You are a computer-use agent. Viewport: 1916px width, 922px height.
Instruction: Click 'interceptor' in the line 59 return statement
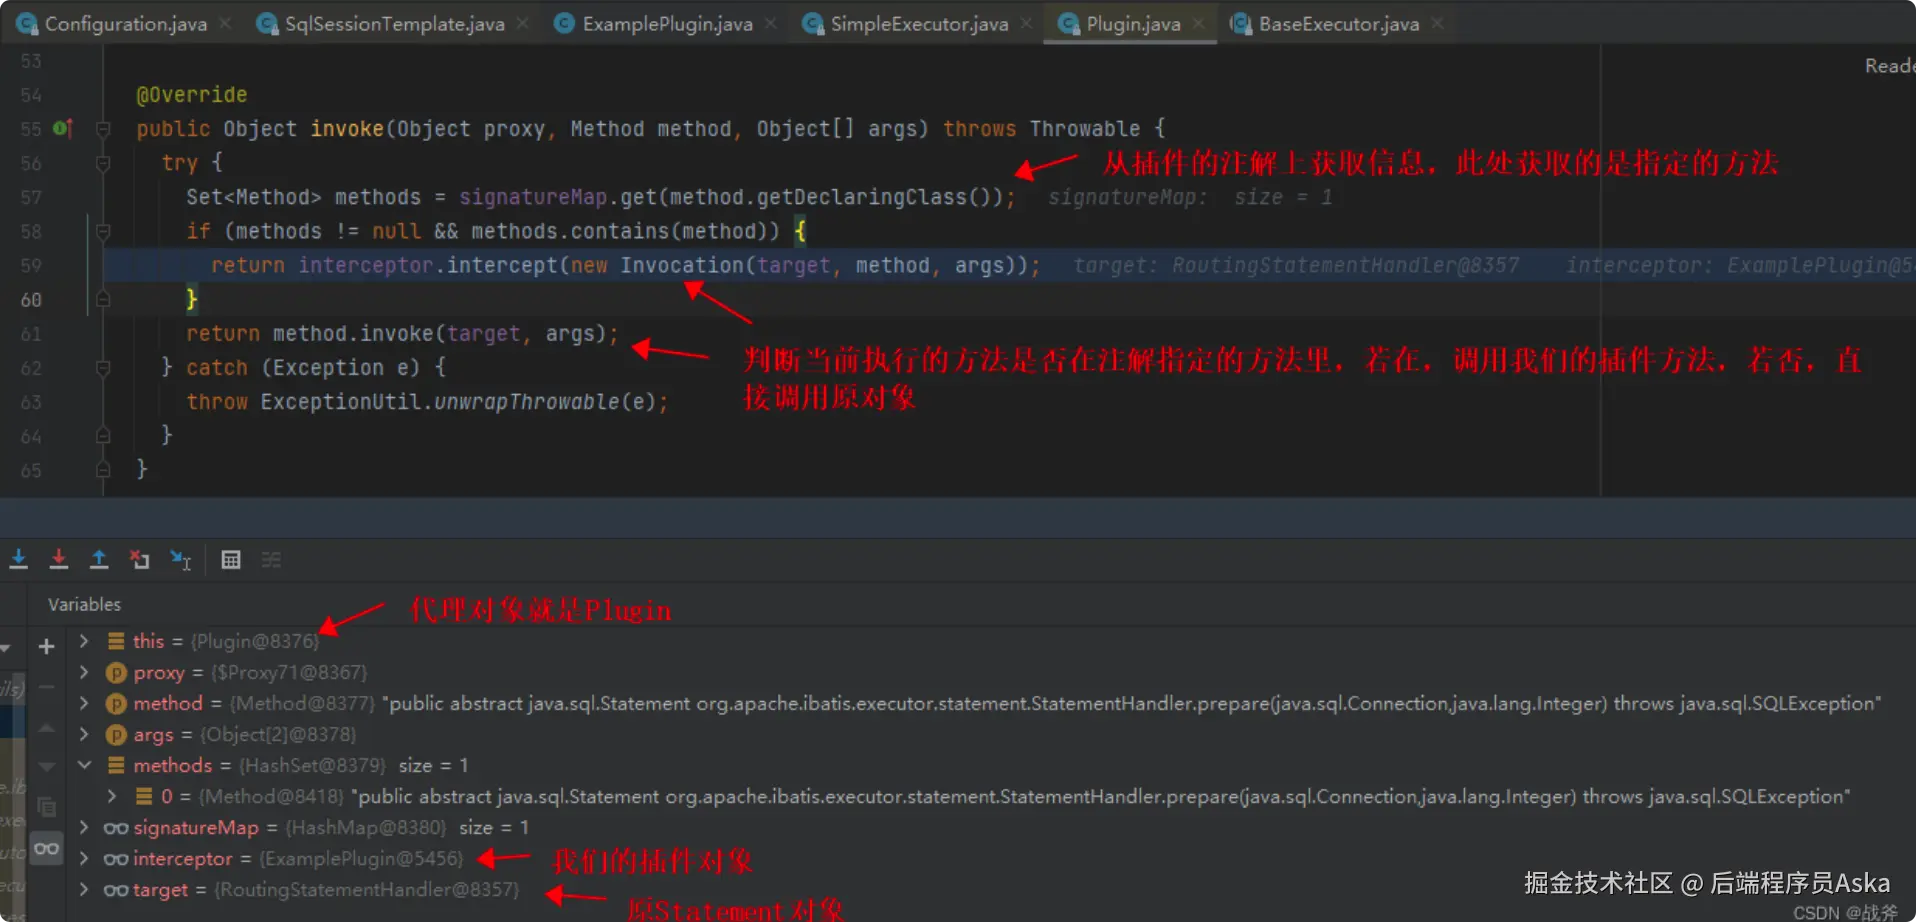tap(366, 265)
